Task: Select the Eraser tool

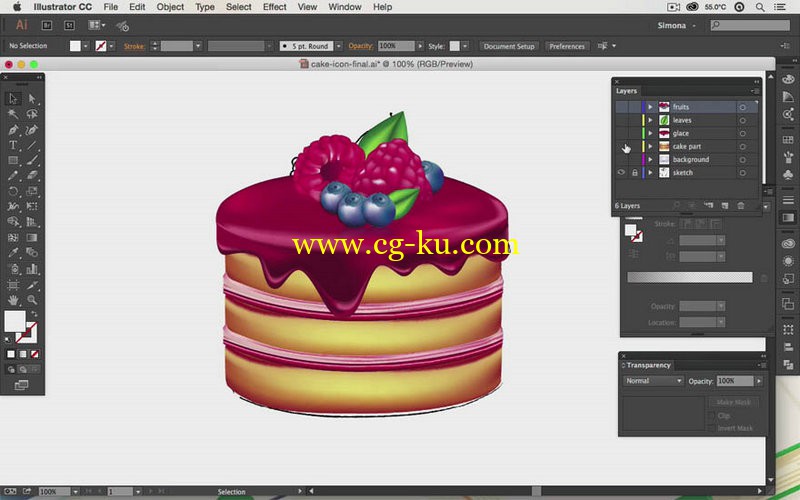Action: point(32,176)
